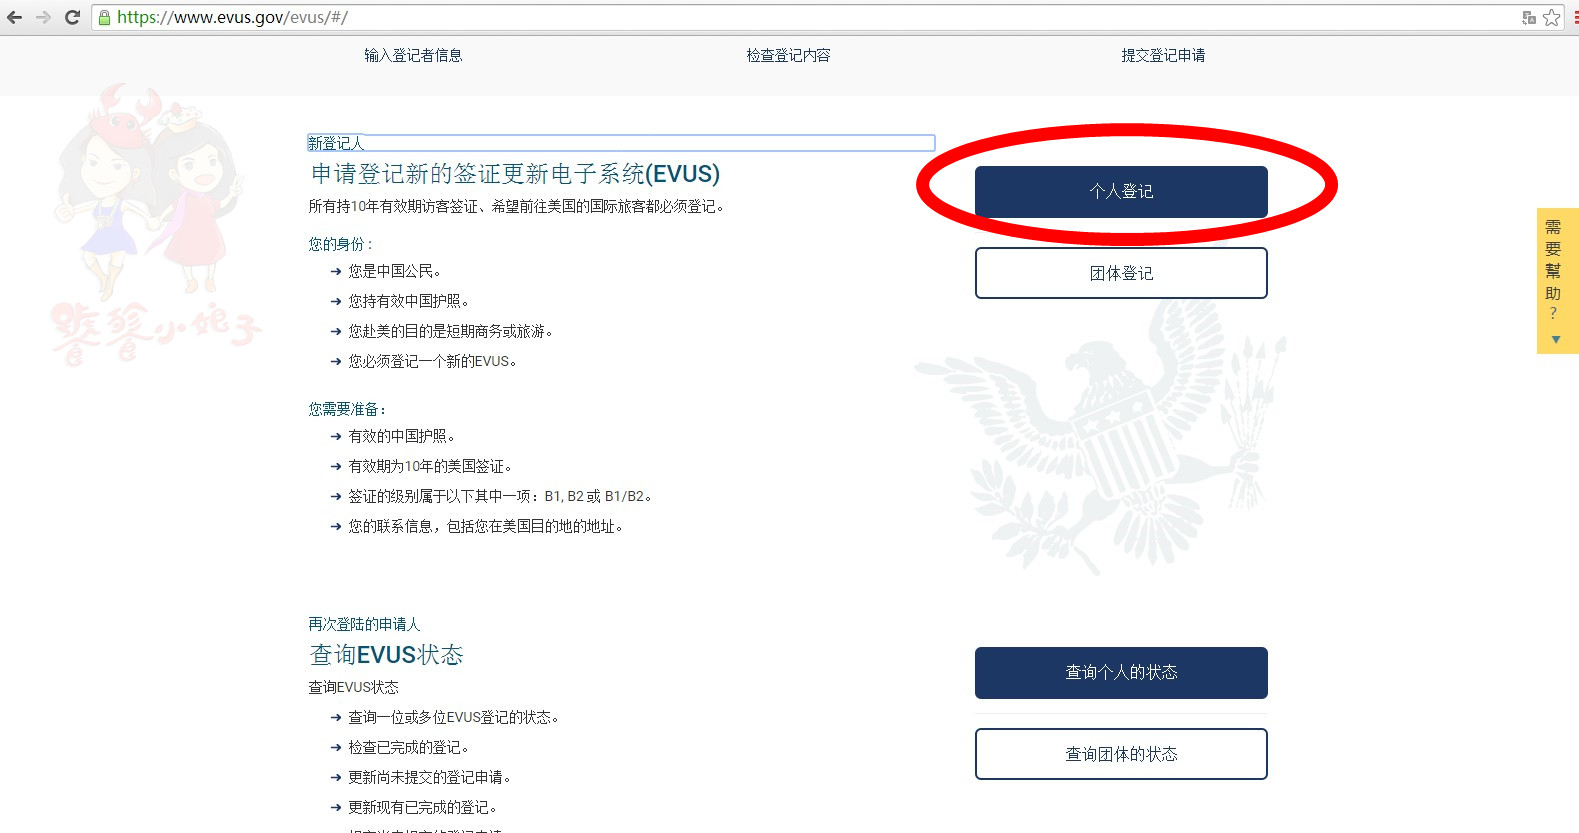
Task: Click the 查询团体的状态 button
Action: click(1121, 754)
